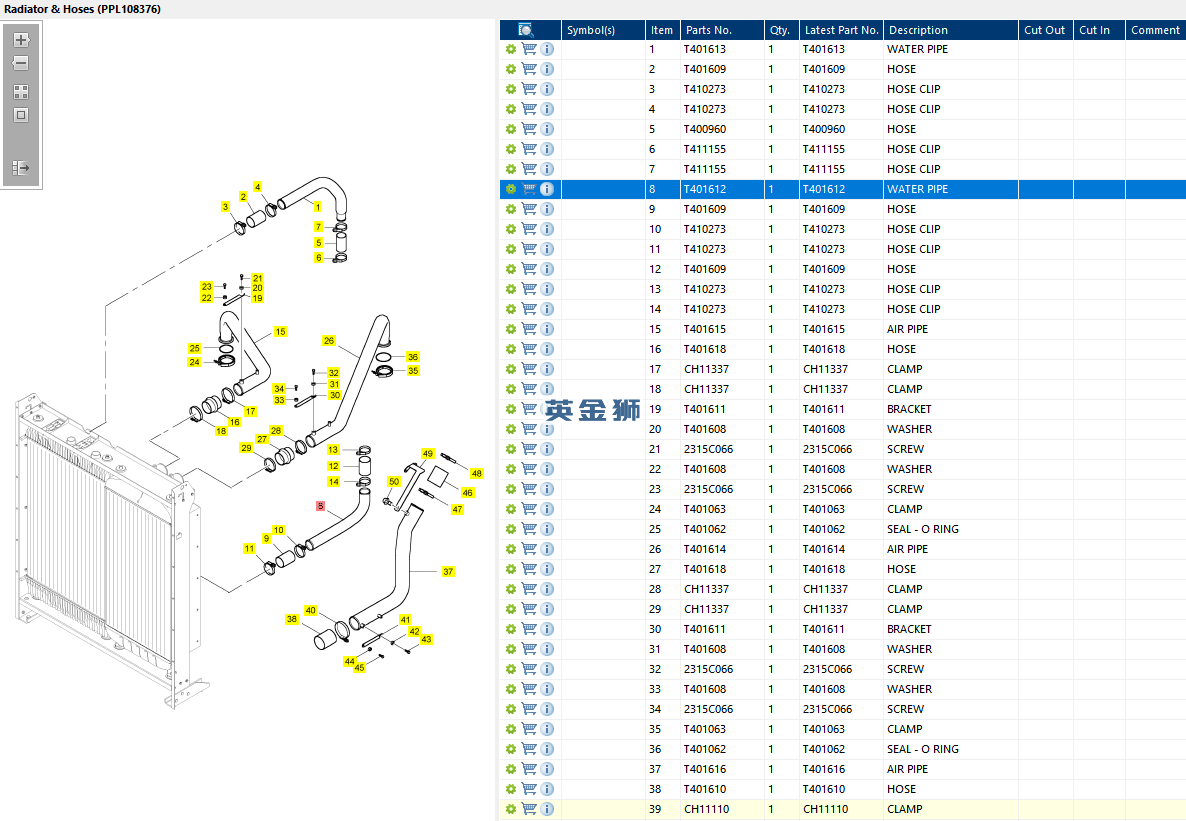Select SCREW description in row 34
1186x821 pixels.
905,709
